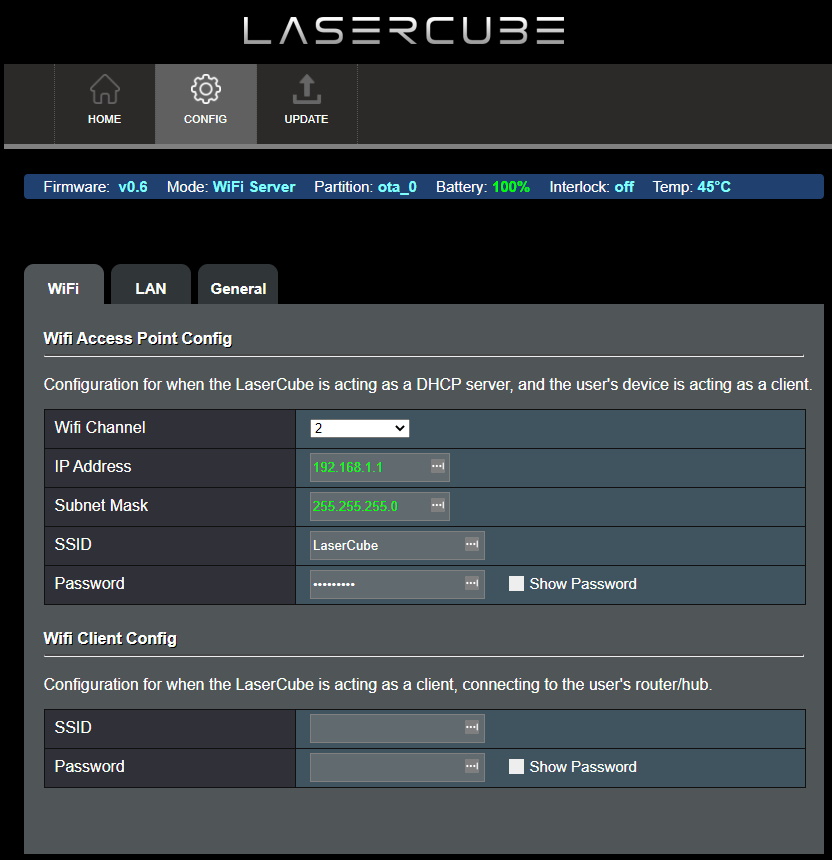Click the icon in the Wifi Client Password field

click(472, 767)
